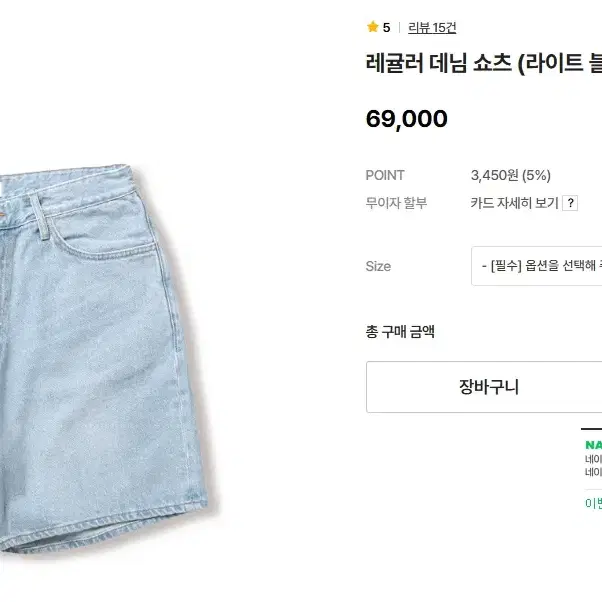602x602 pixels.
Task: Click the 총 구매 금액 heading
Action: (x=400, y=331)
